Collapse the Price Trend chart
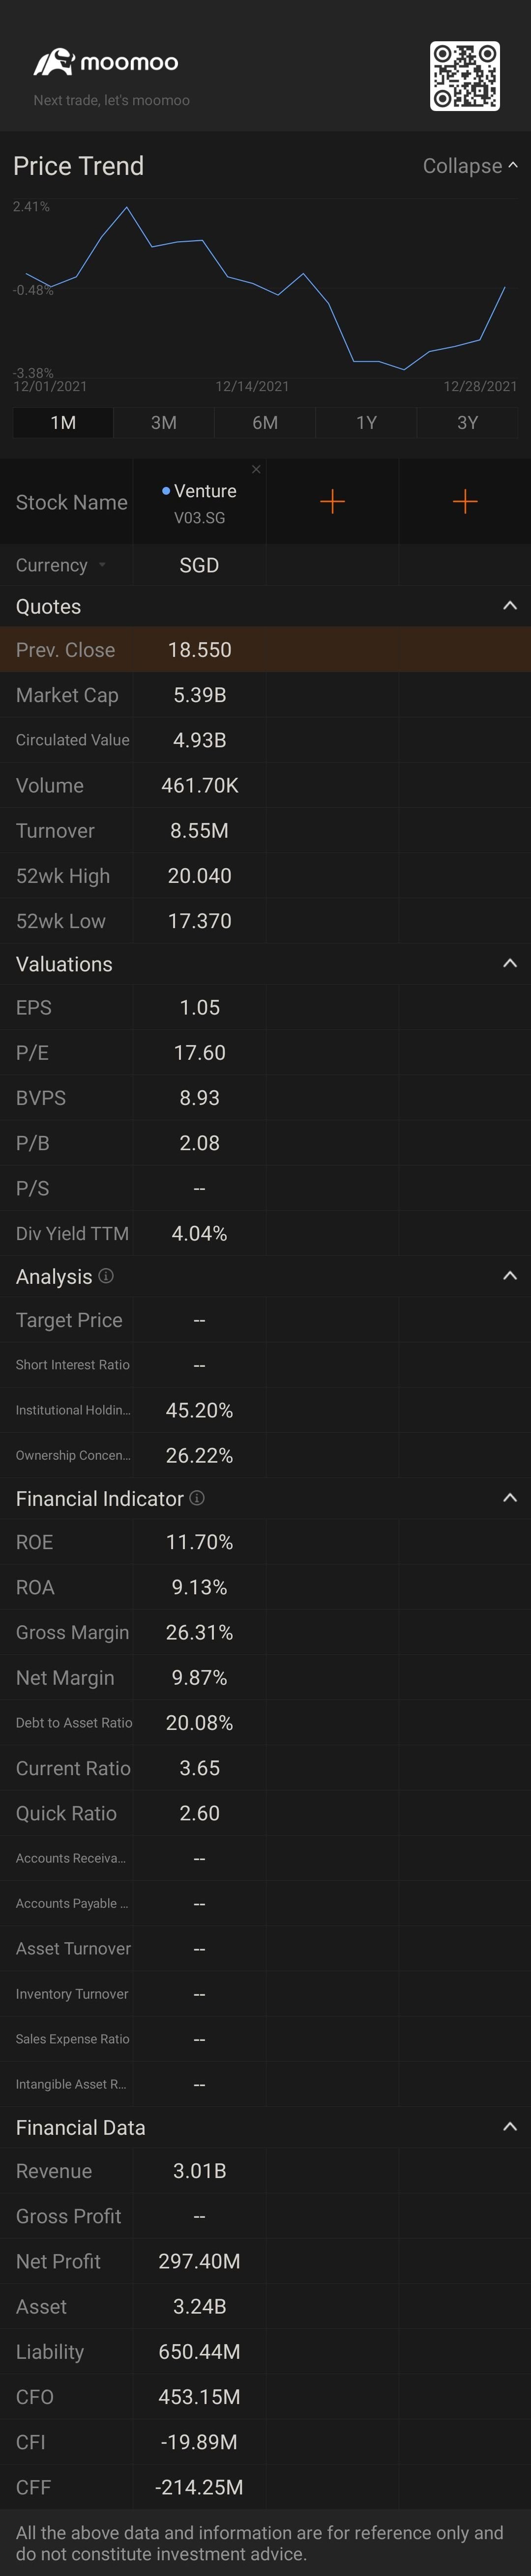 [470, 166]
